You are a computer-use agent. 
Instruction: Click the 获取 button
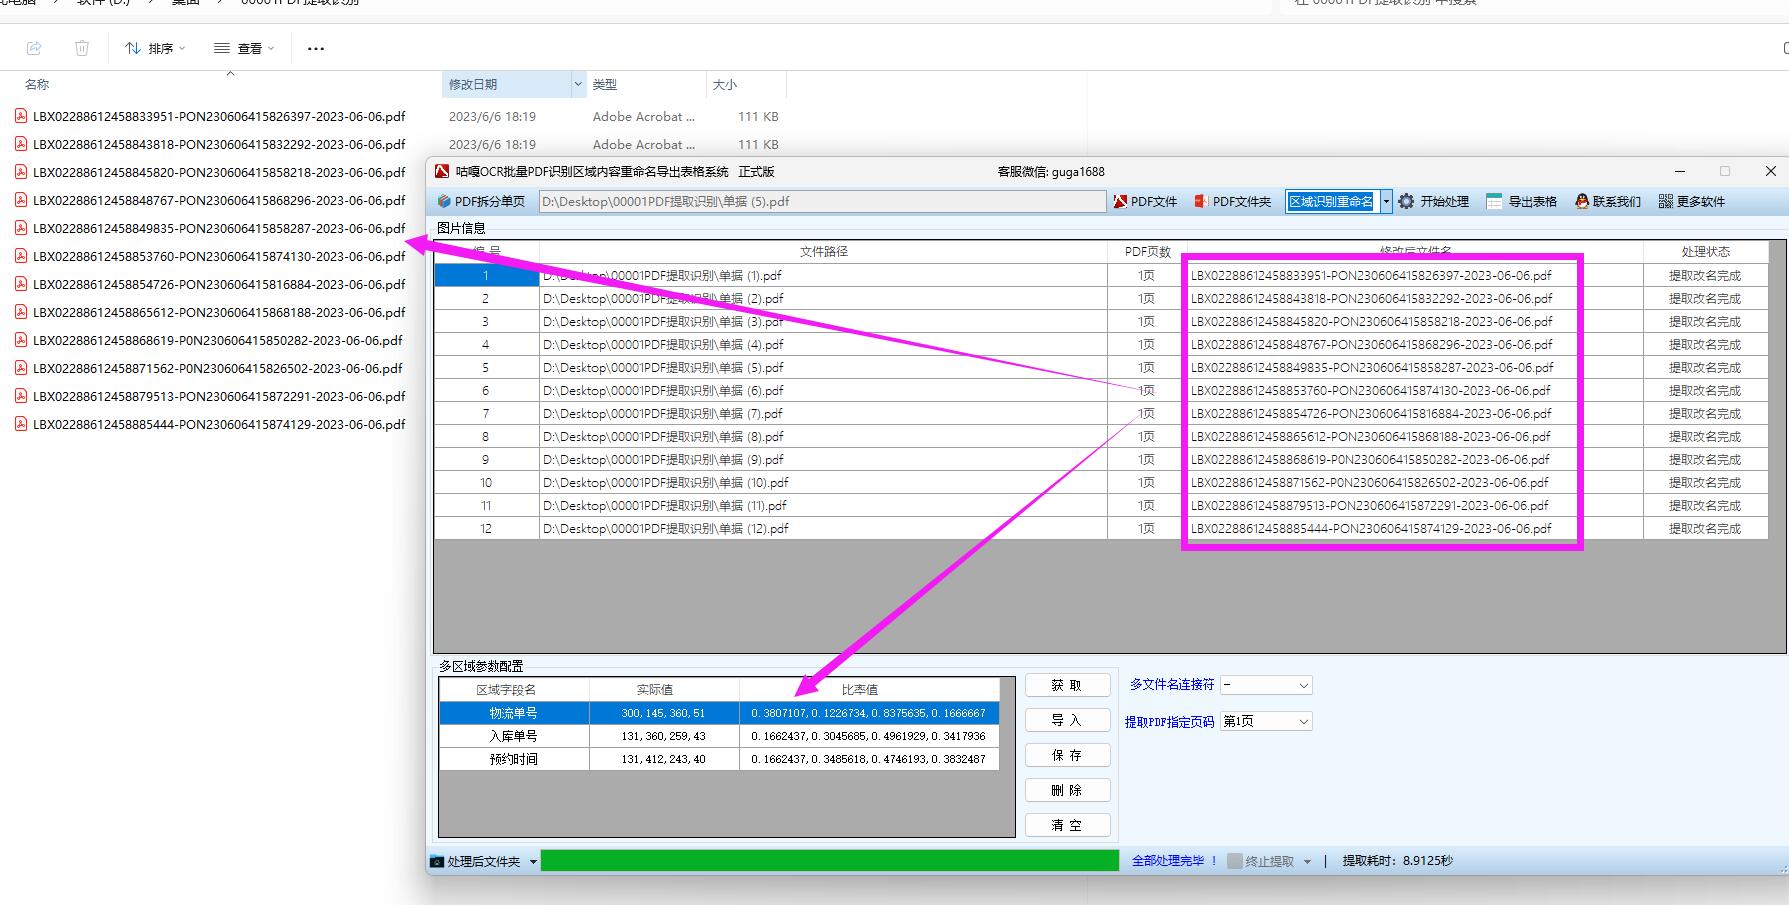[x=1067, y=685]
